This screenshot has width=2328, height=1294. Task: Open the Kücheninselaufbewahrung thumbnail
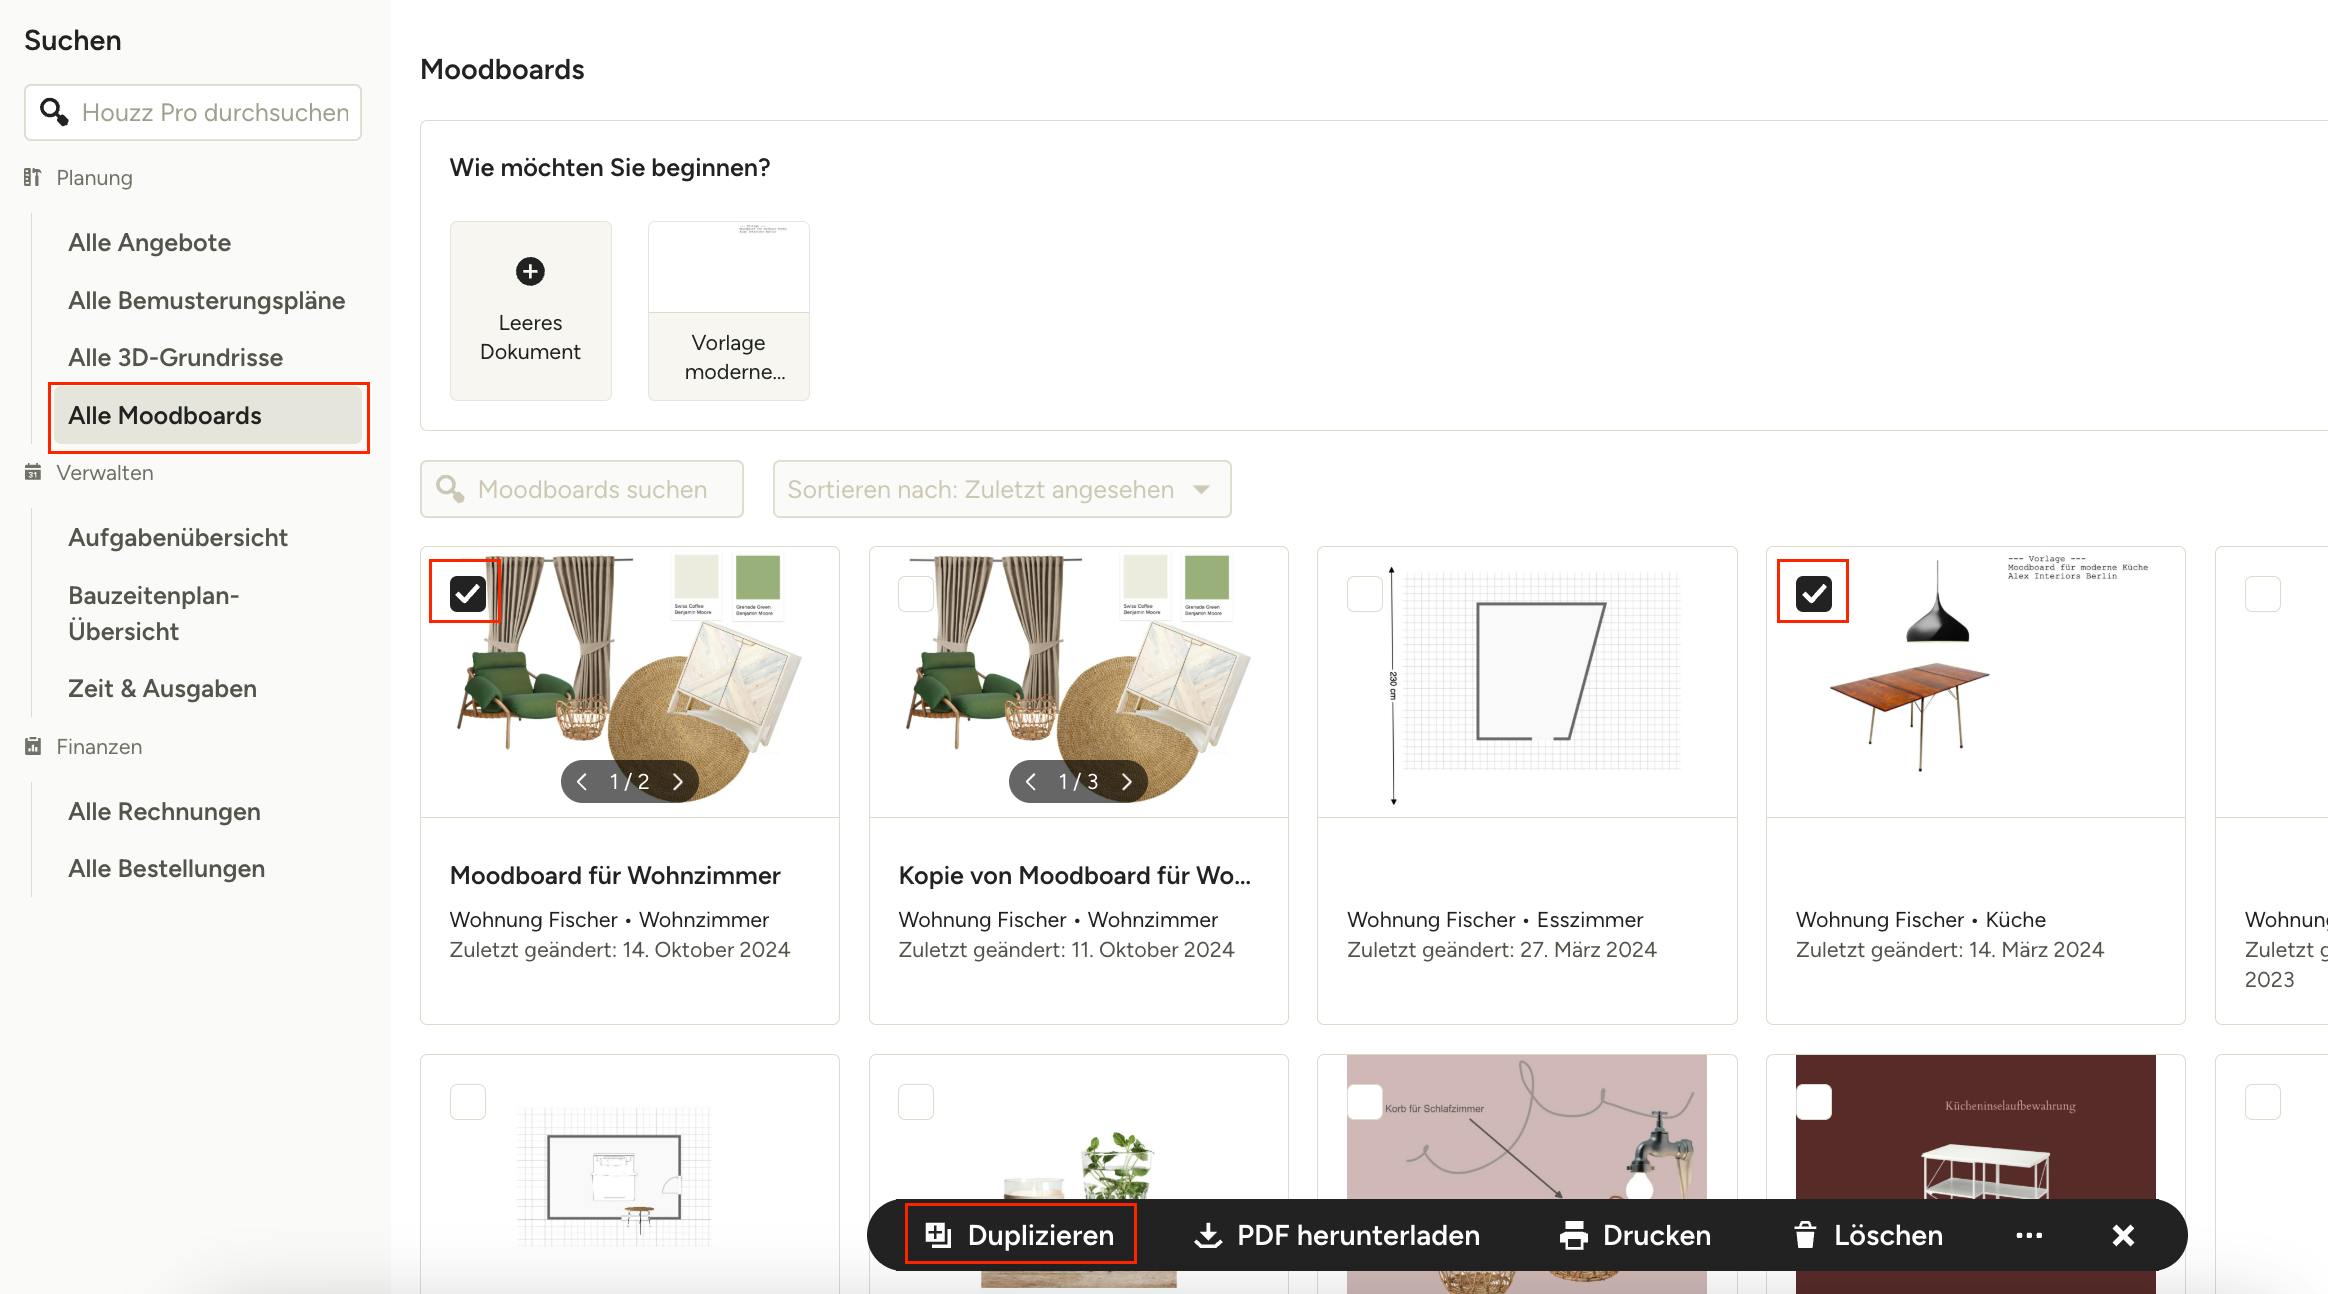click(x=1976, y=1174)
